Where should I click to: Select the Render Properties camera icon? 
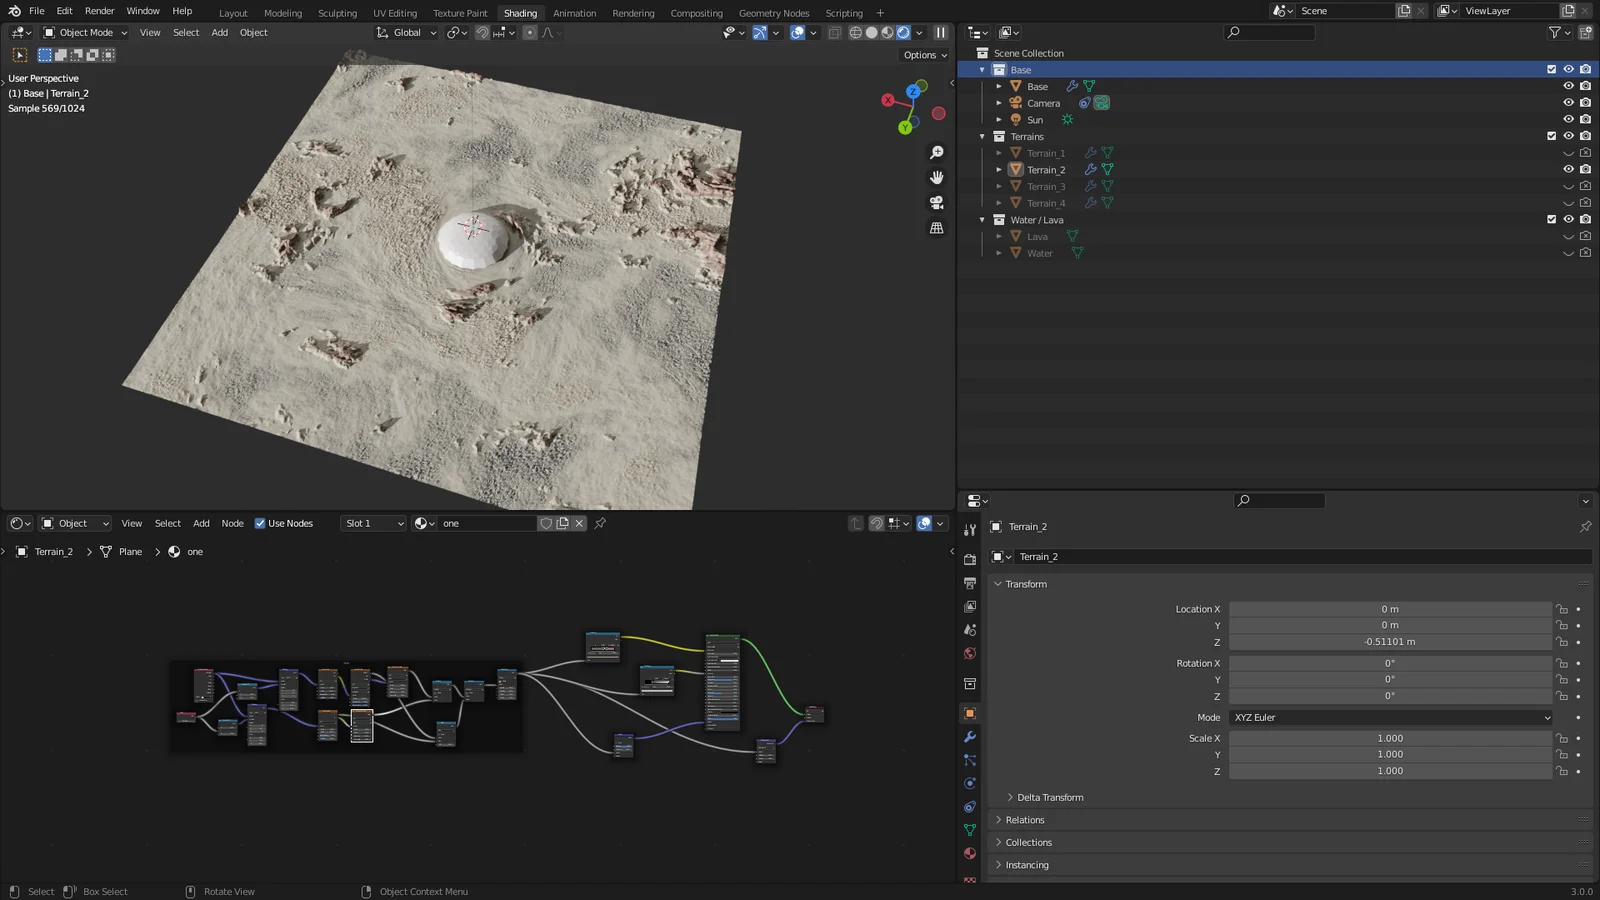tap(969, 560)
